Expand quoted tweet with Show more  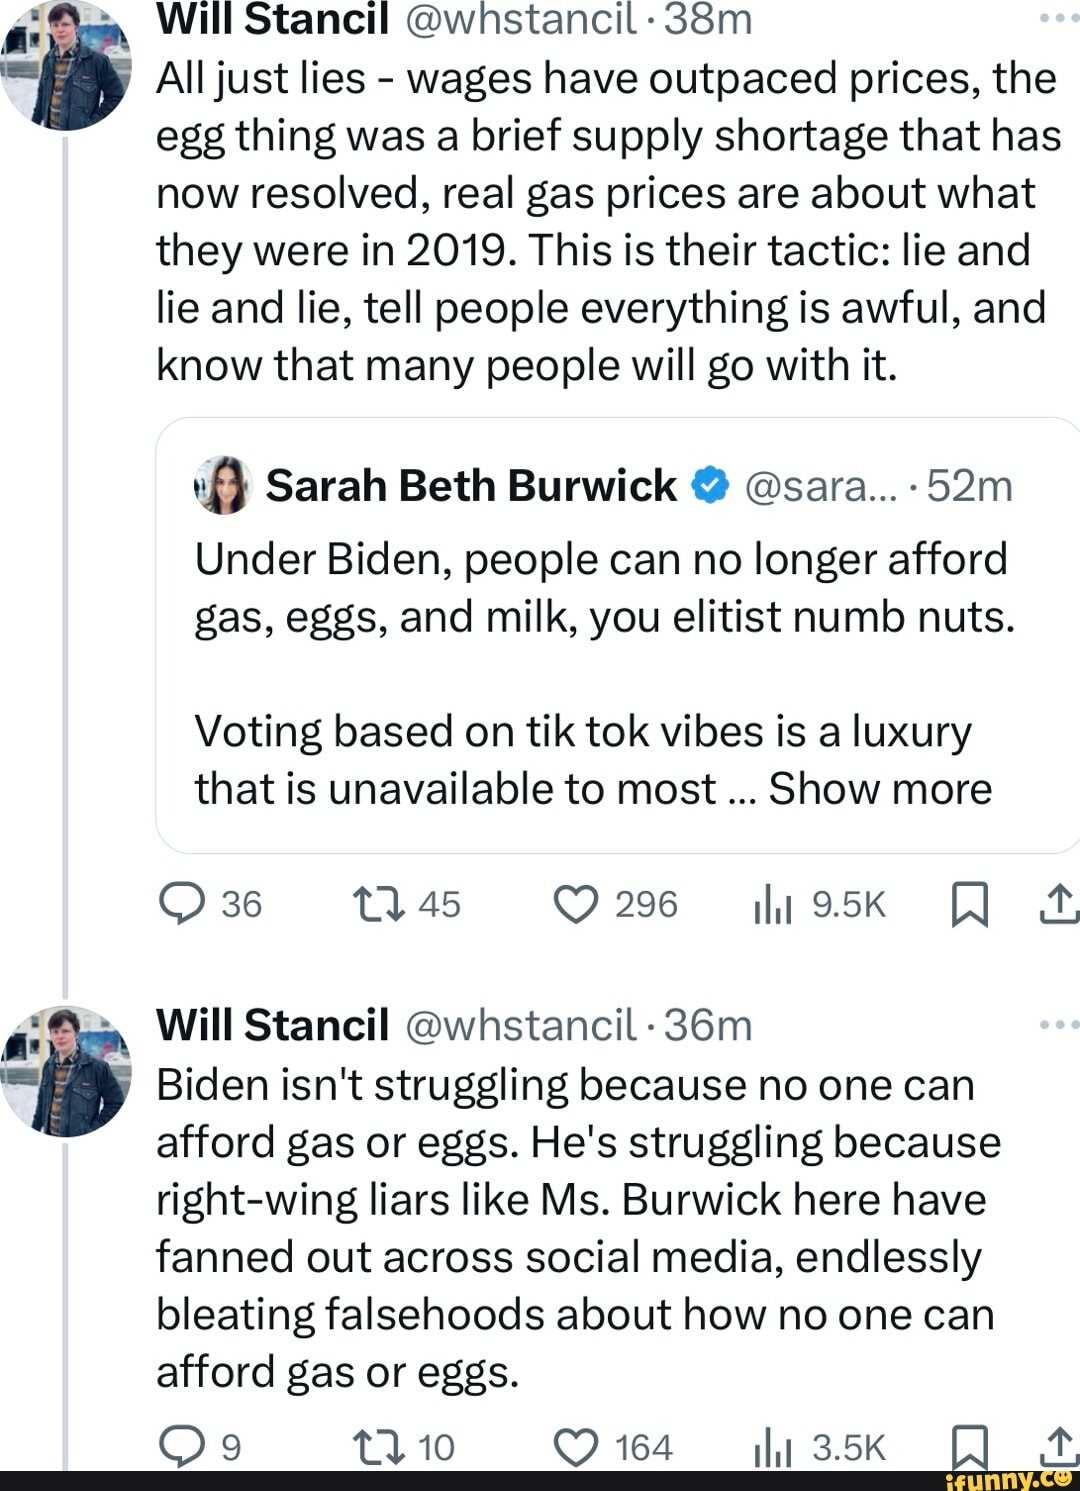pos(880,789)
